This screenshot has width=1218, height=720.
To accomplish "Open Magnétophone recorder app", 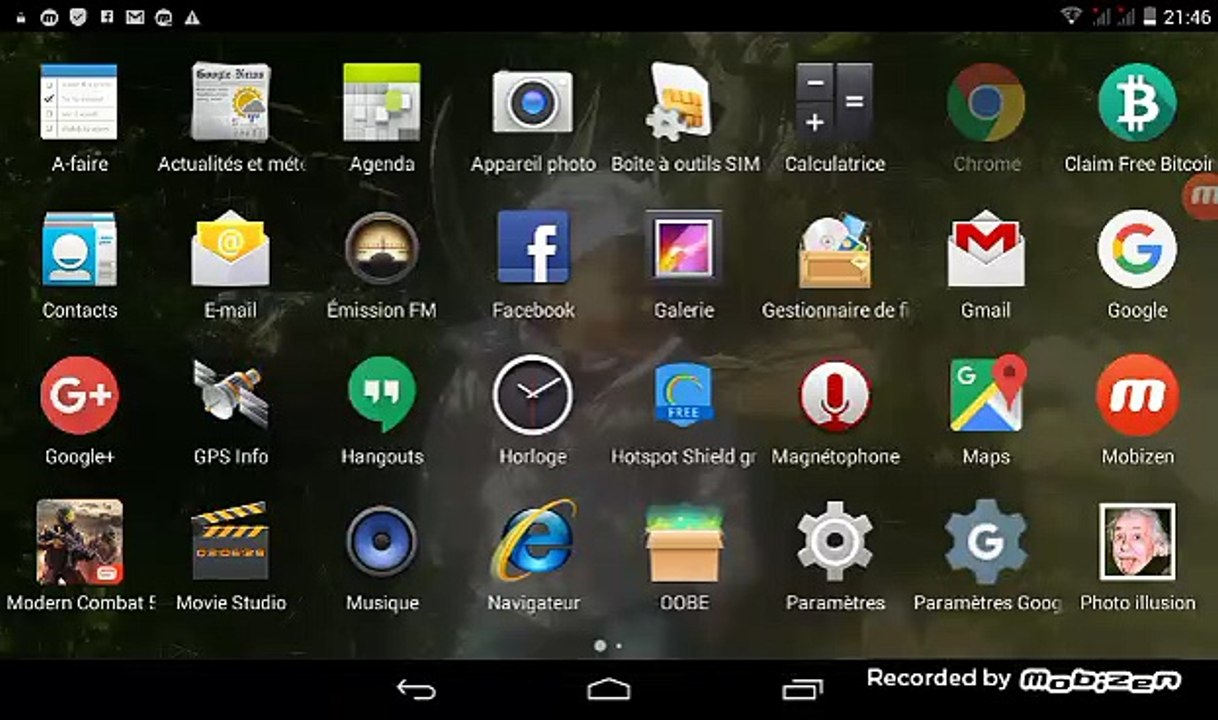I will pyautogui.click(x=835, y=395).
